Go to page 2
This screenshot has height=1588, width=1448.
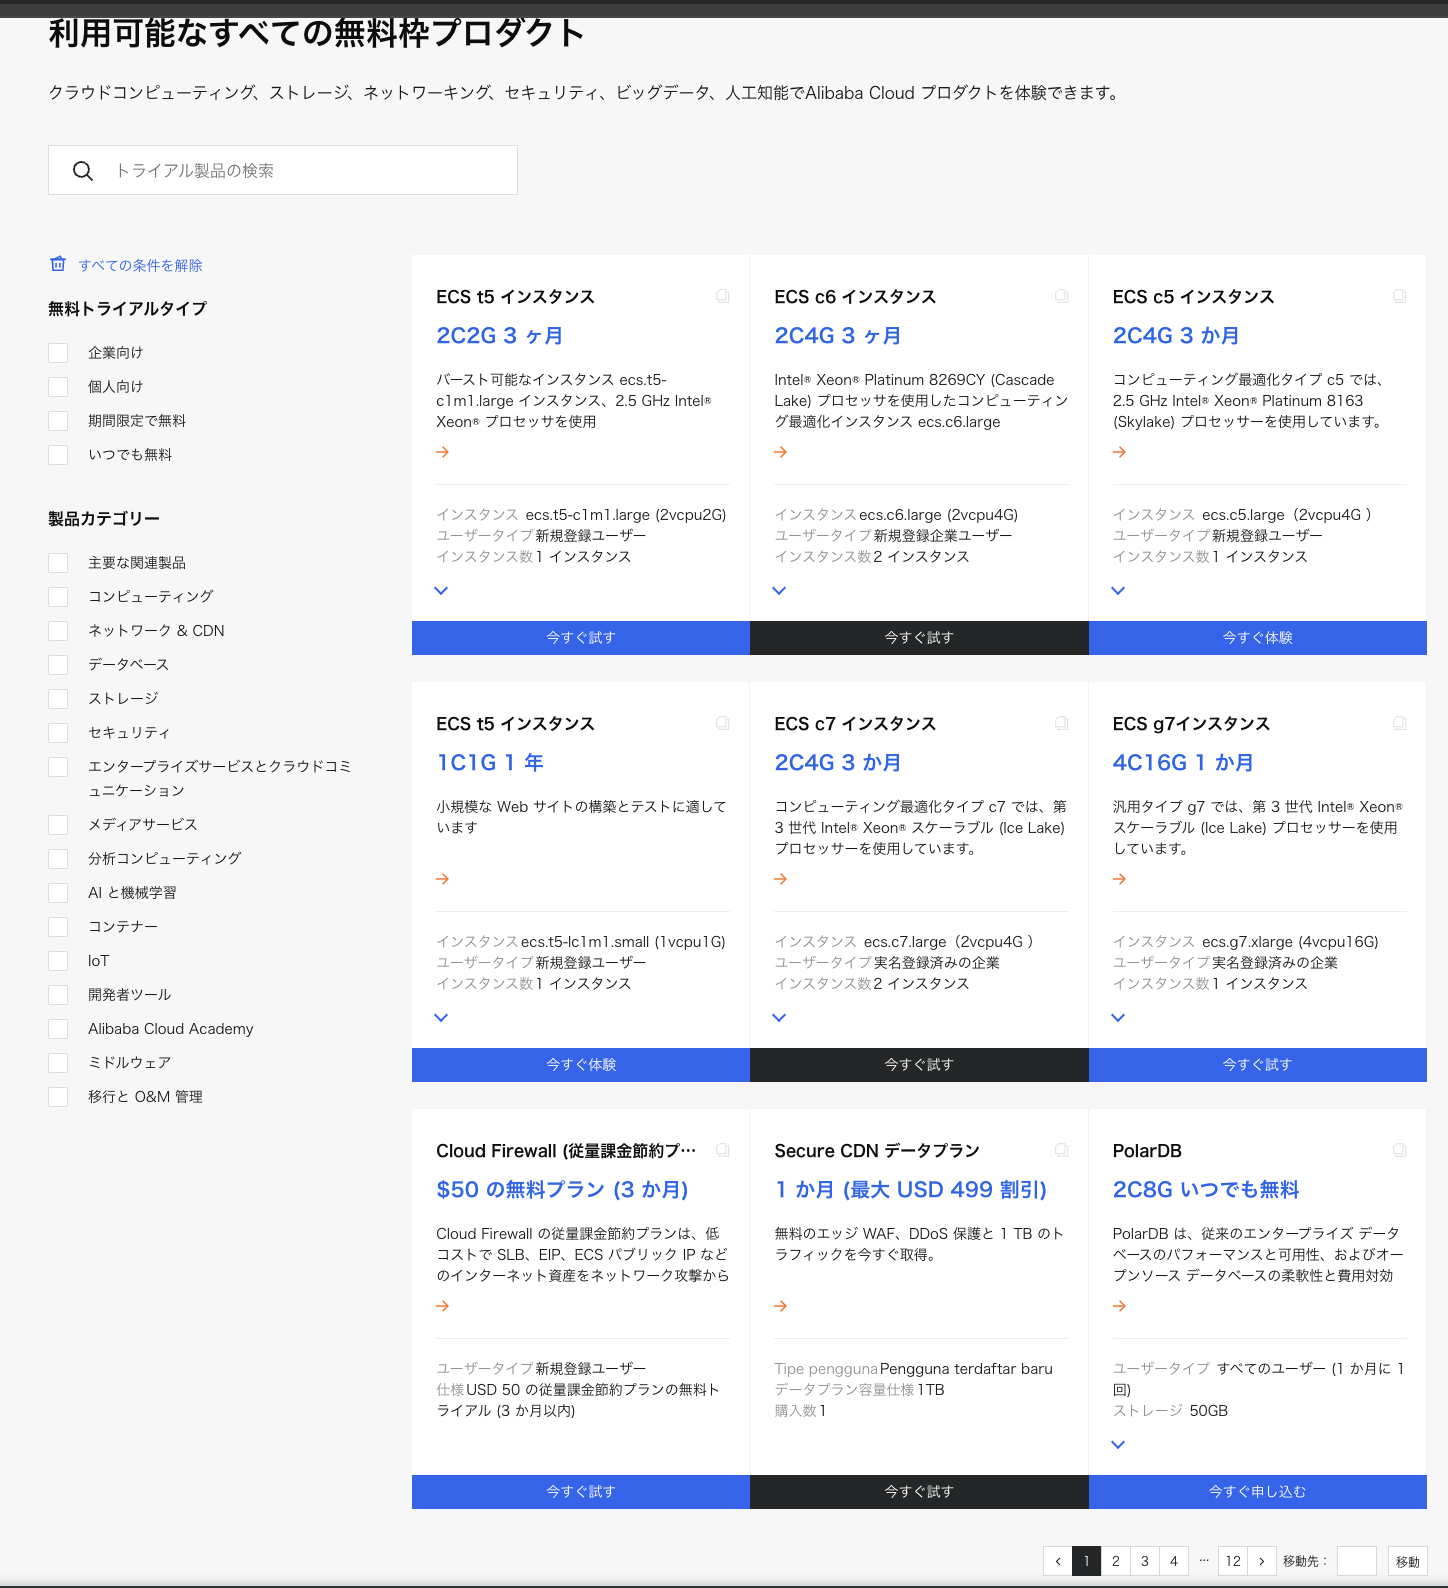[1116, 1561]
